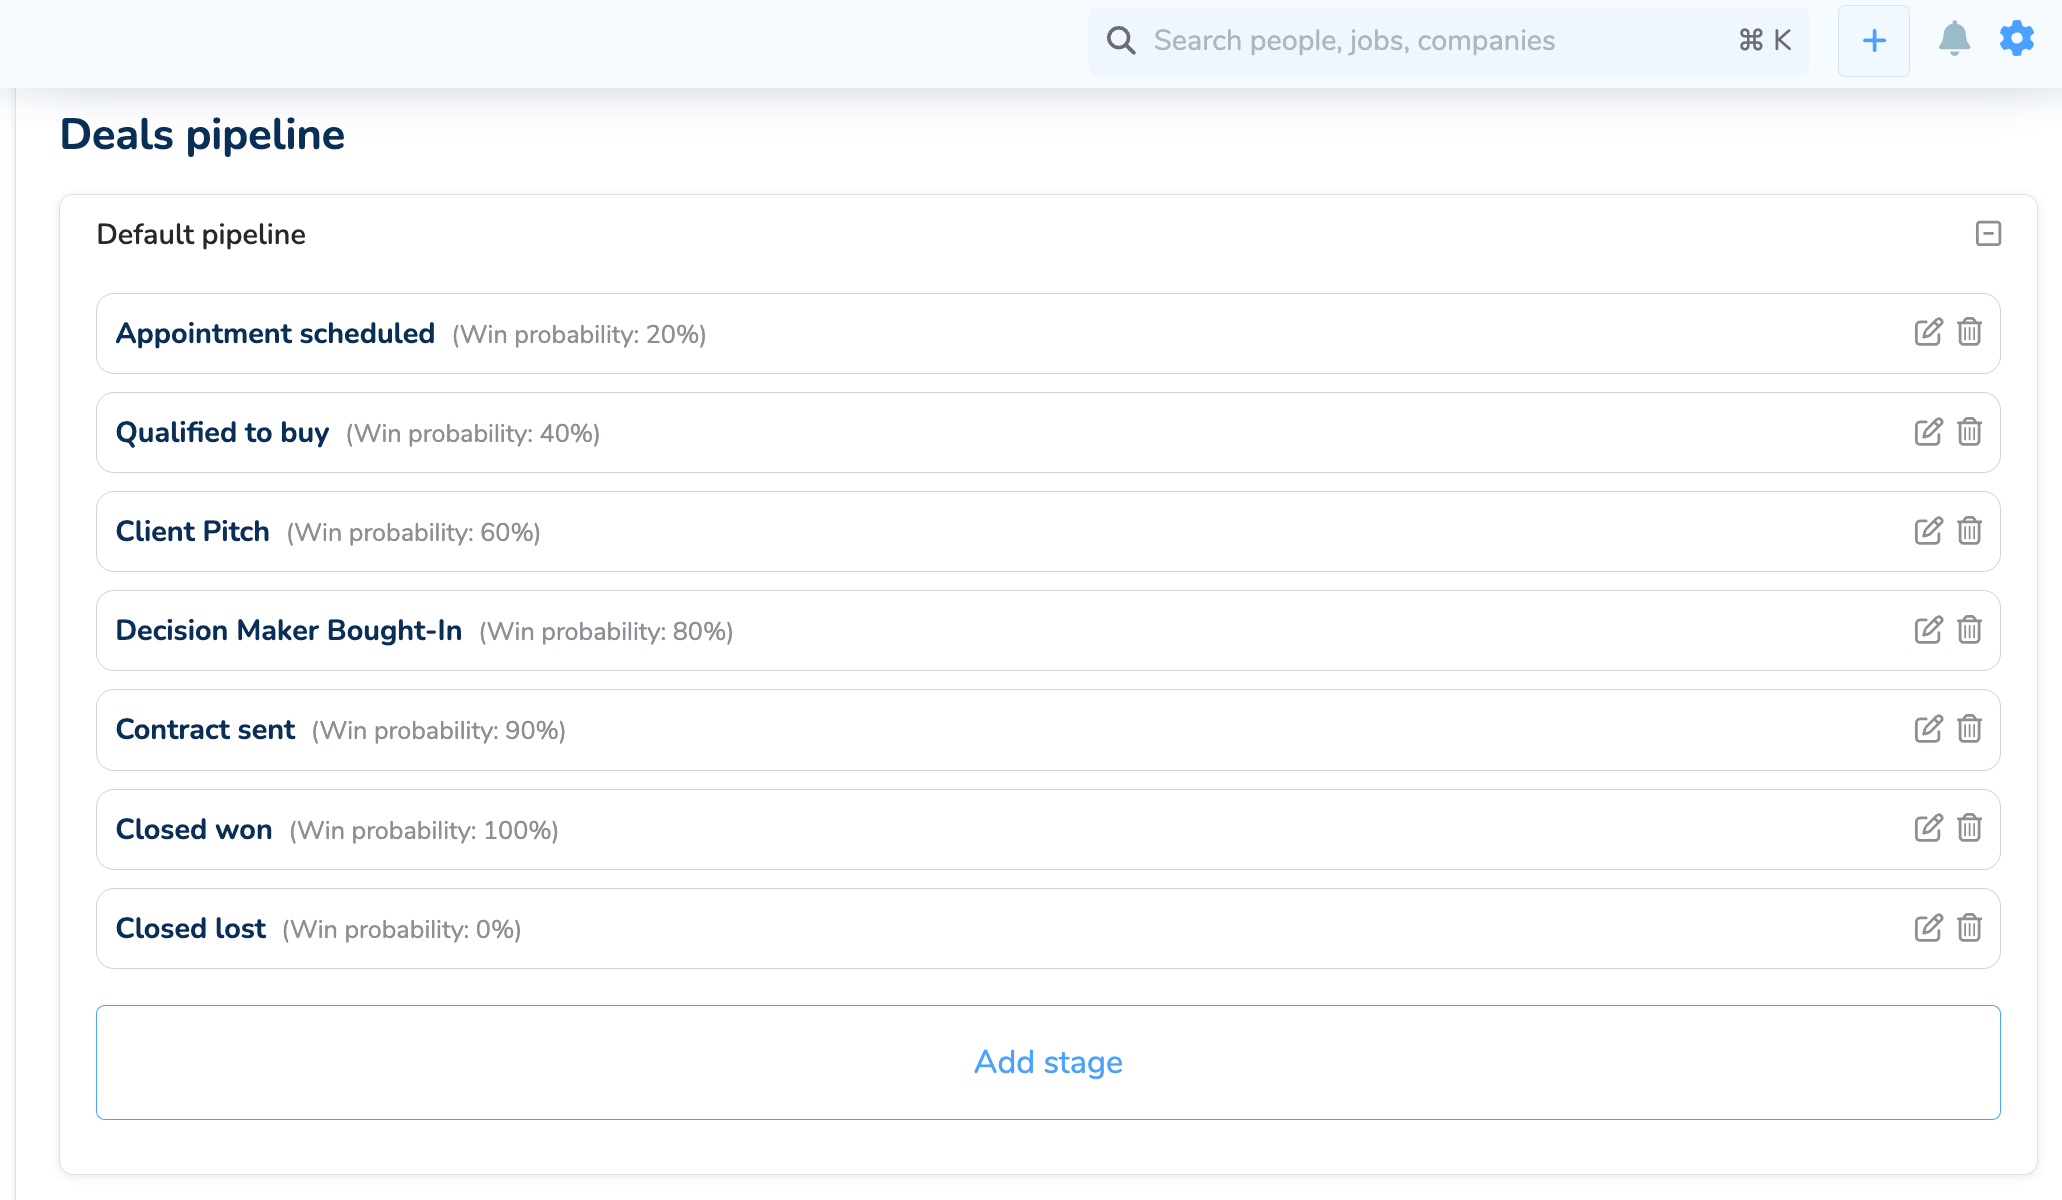The height and width of the screenshot is (1200, 2062).
Task: Collapse the Default pipeline panel
Action: tap(1988, 234)
